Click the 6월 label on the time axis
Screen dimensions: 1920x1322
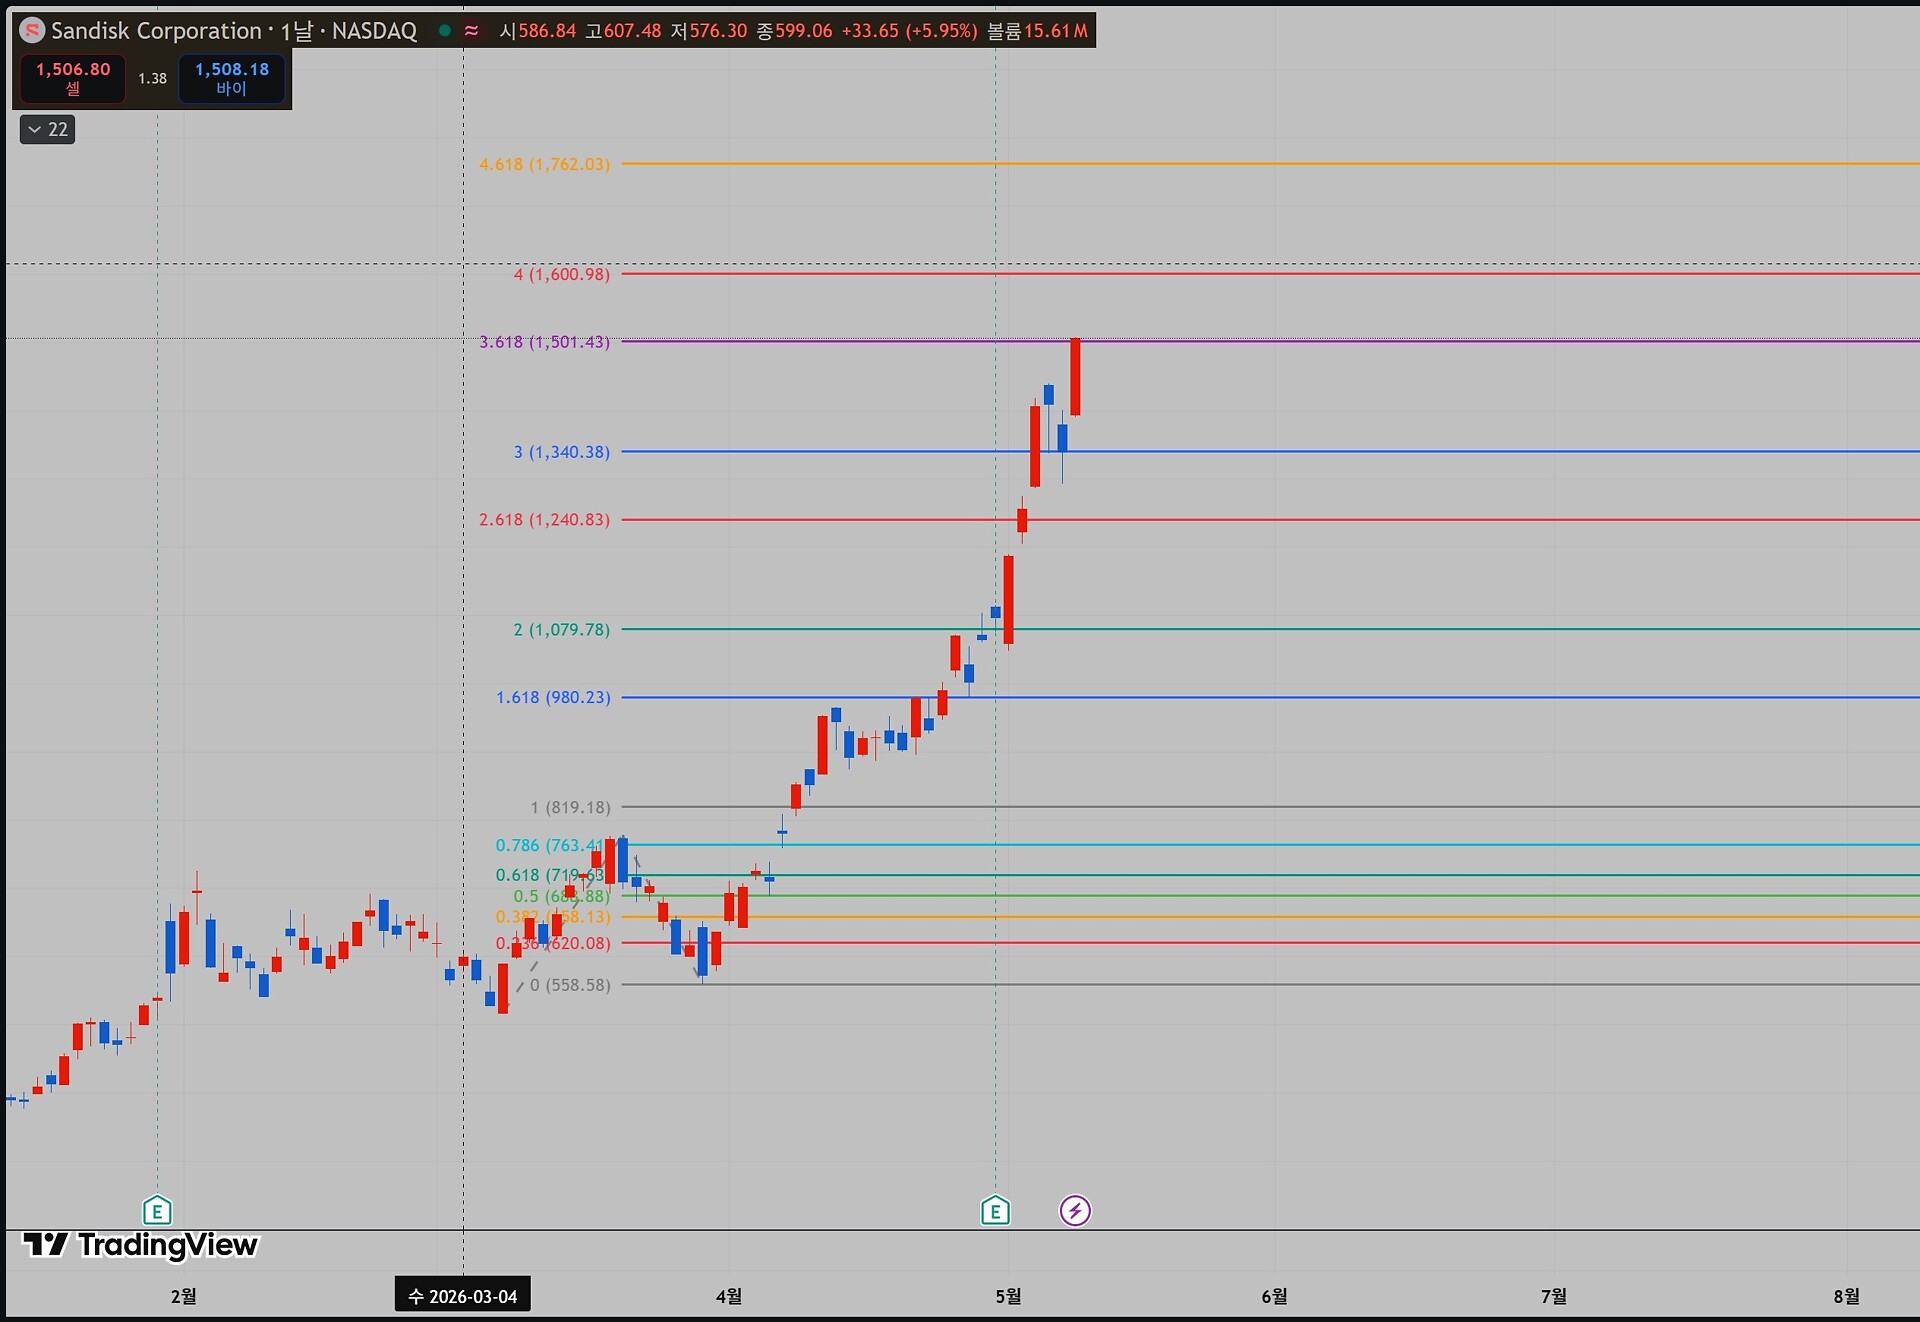tap(1274, 1296)
